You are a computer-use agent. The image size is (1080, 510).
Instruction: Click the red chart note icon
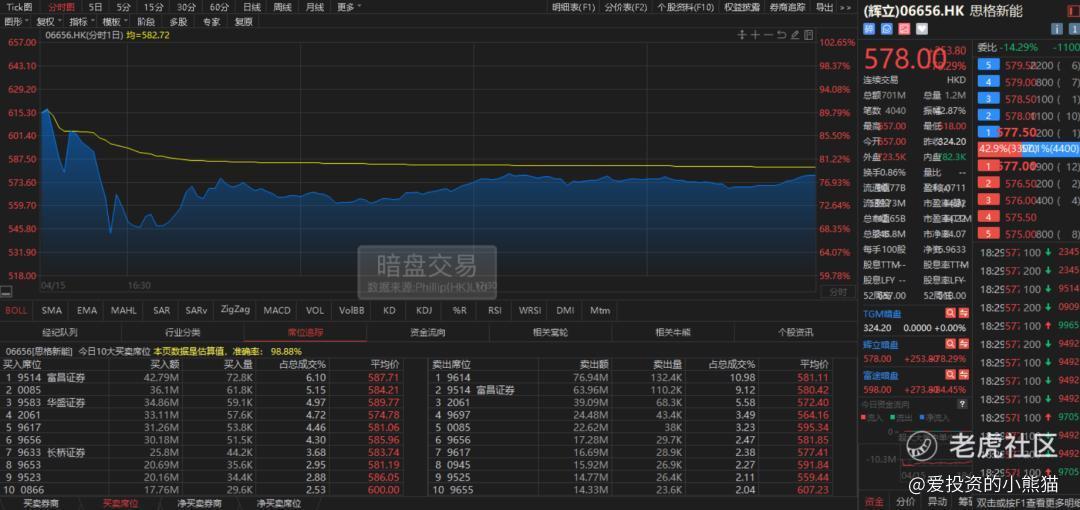click(904, 29)
